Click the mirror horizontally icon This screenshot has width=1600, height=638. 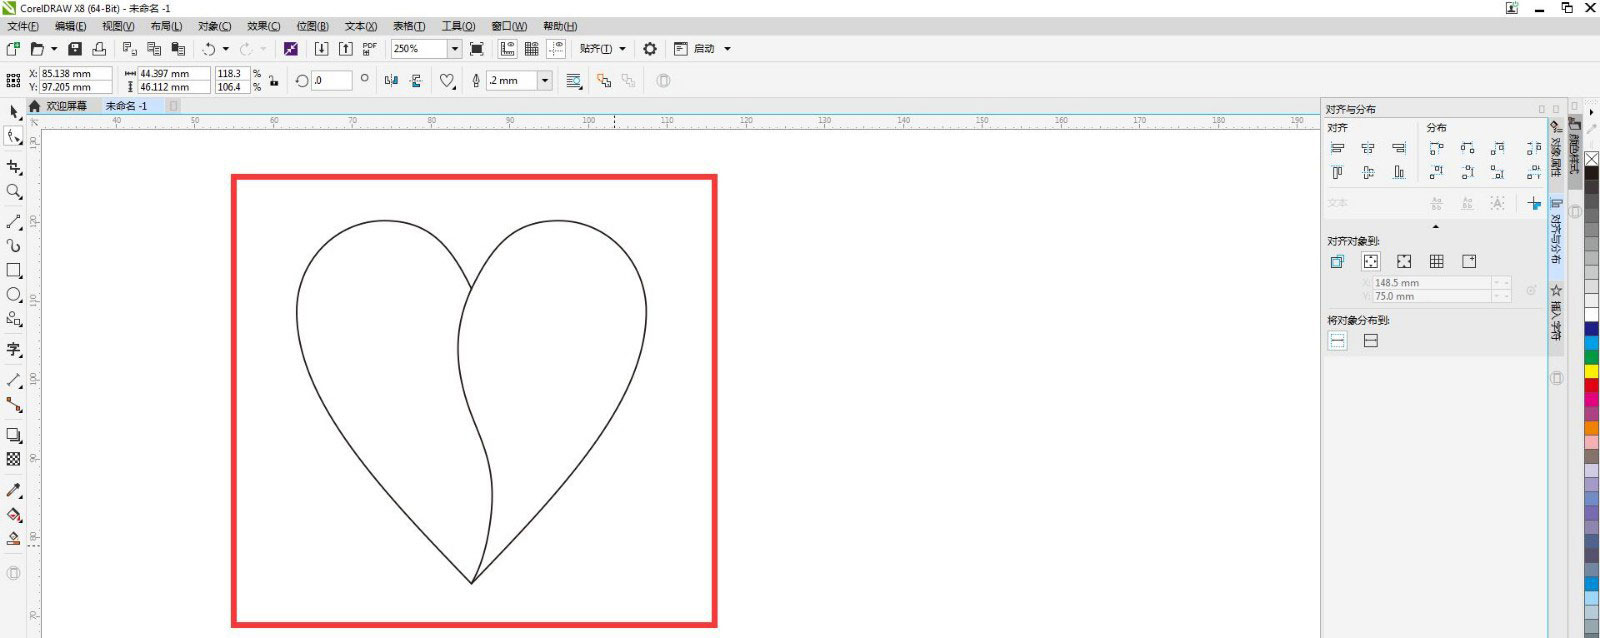click(x=391, y=81)
